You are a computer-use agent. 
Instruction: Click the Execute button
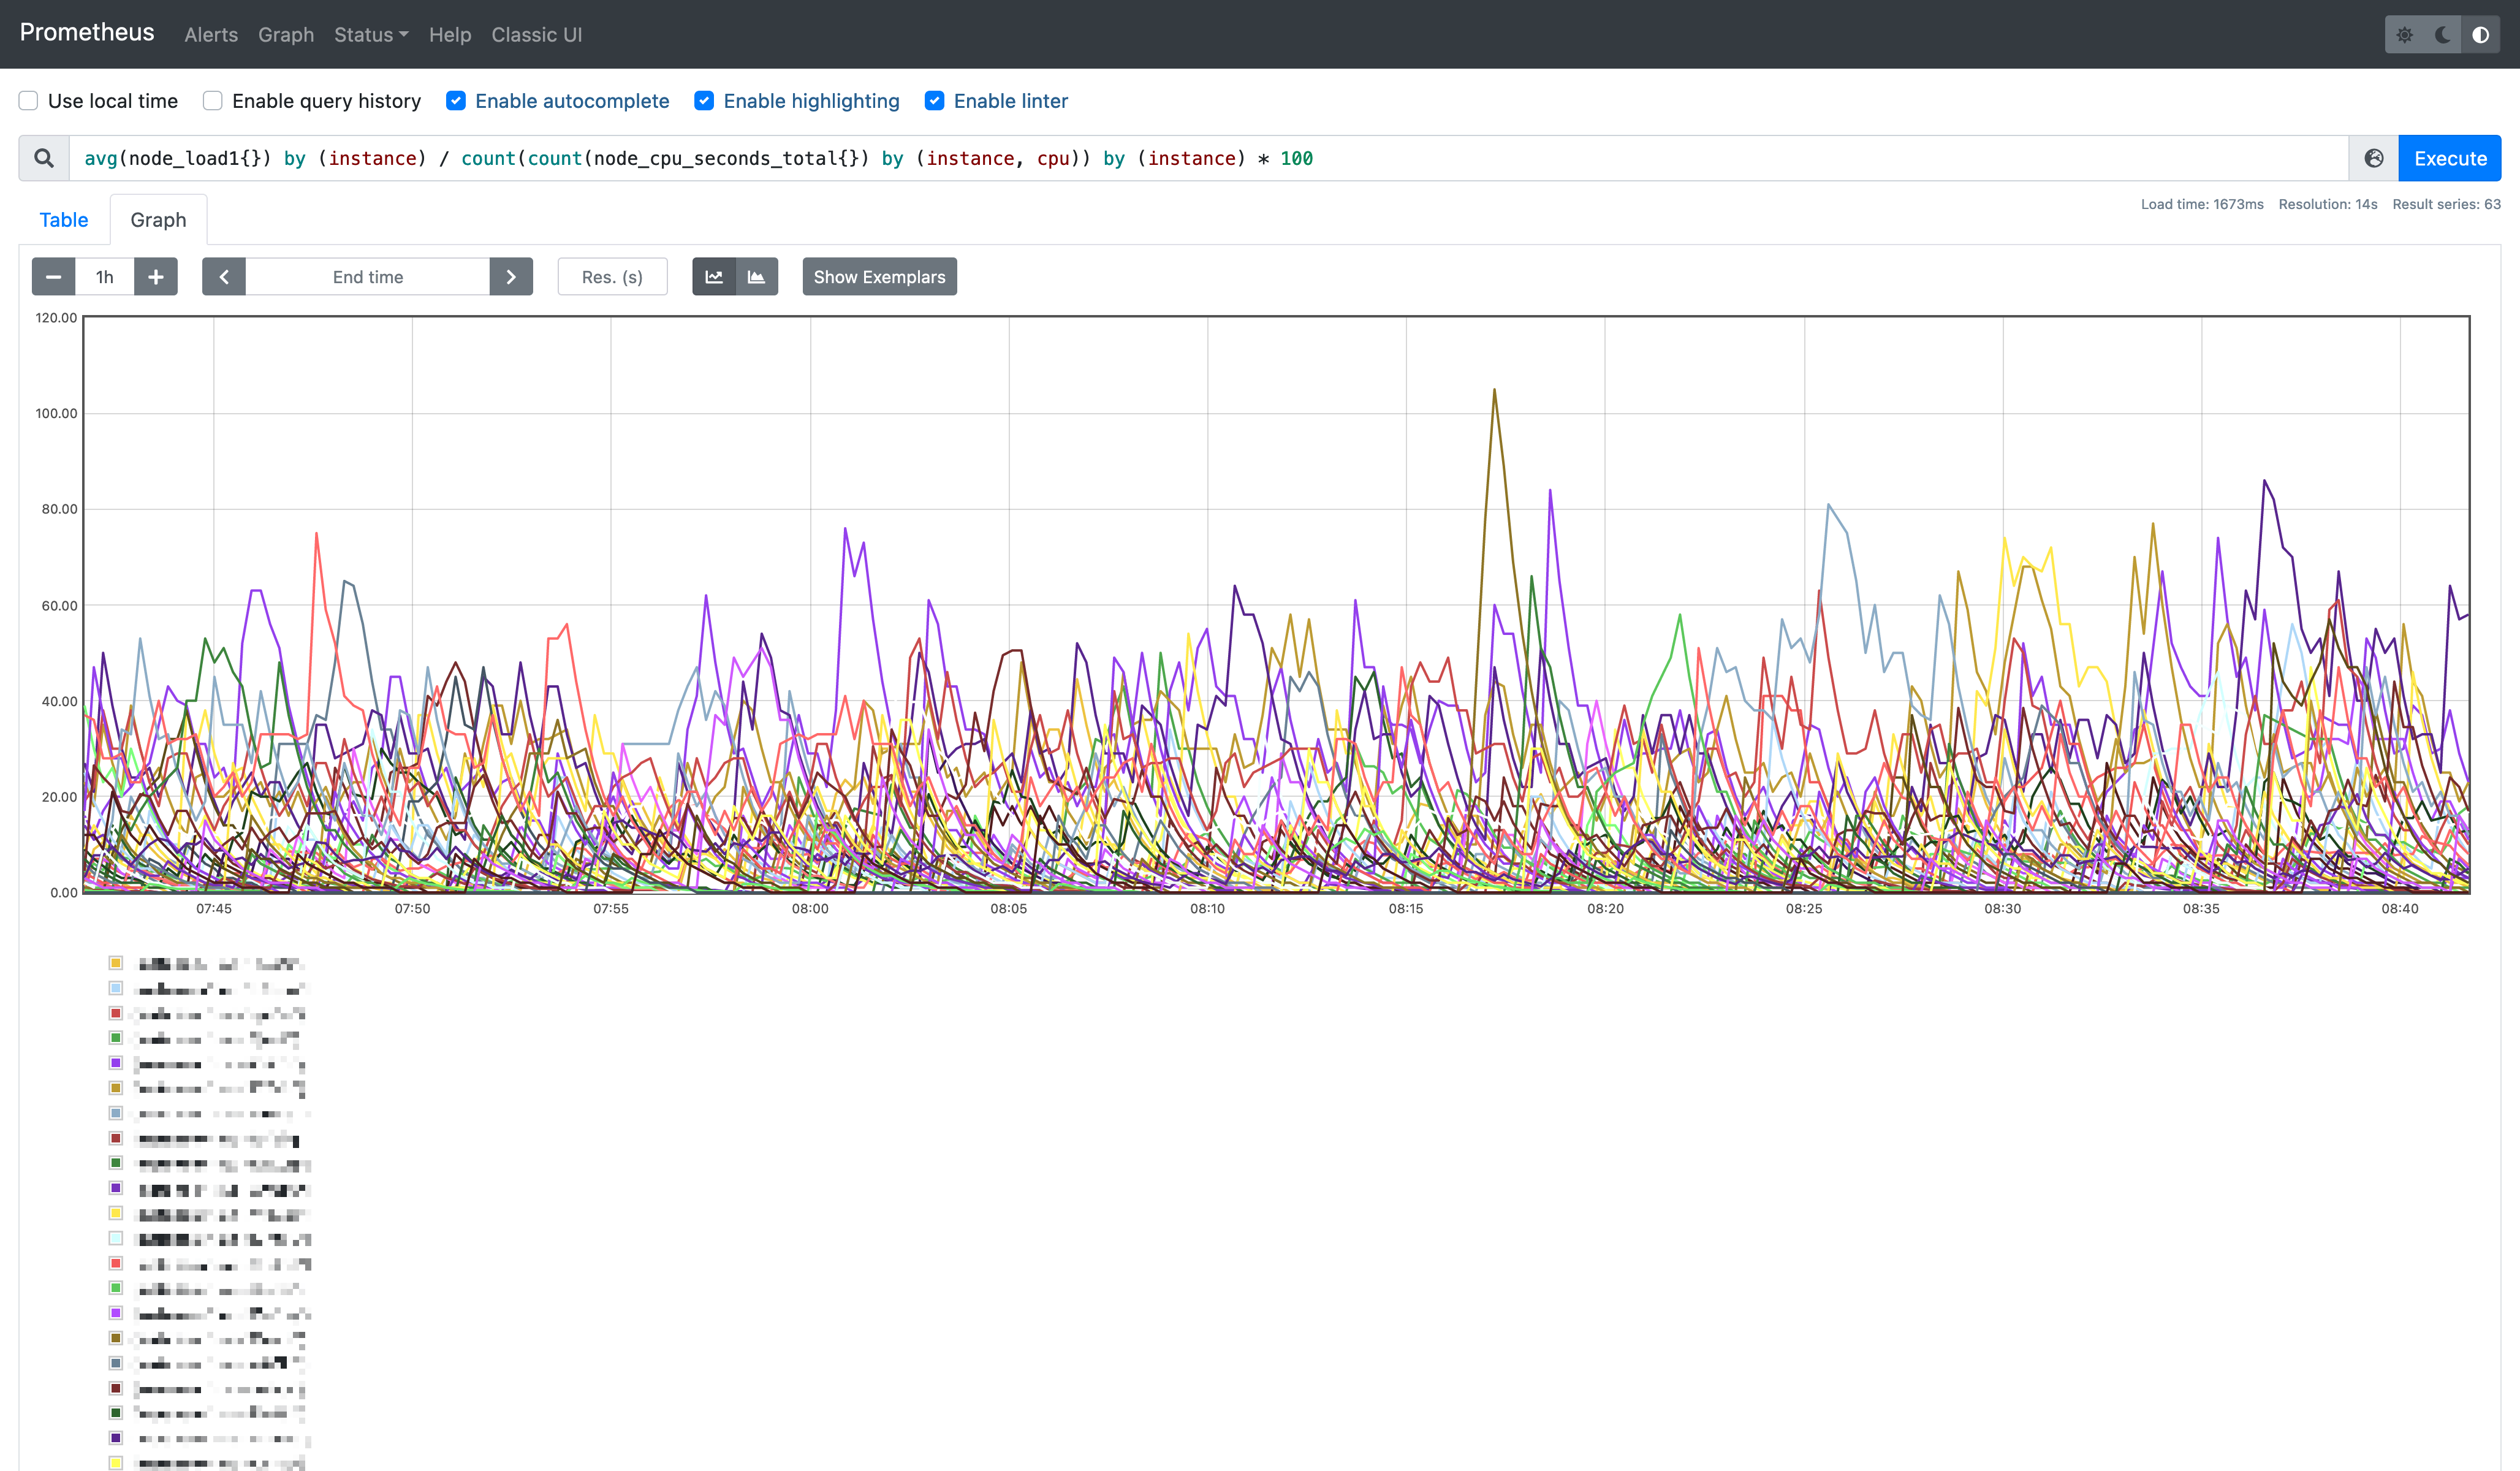[x=2449, y=158]
